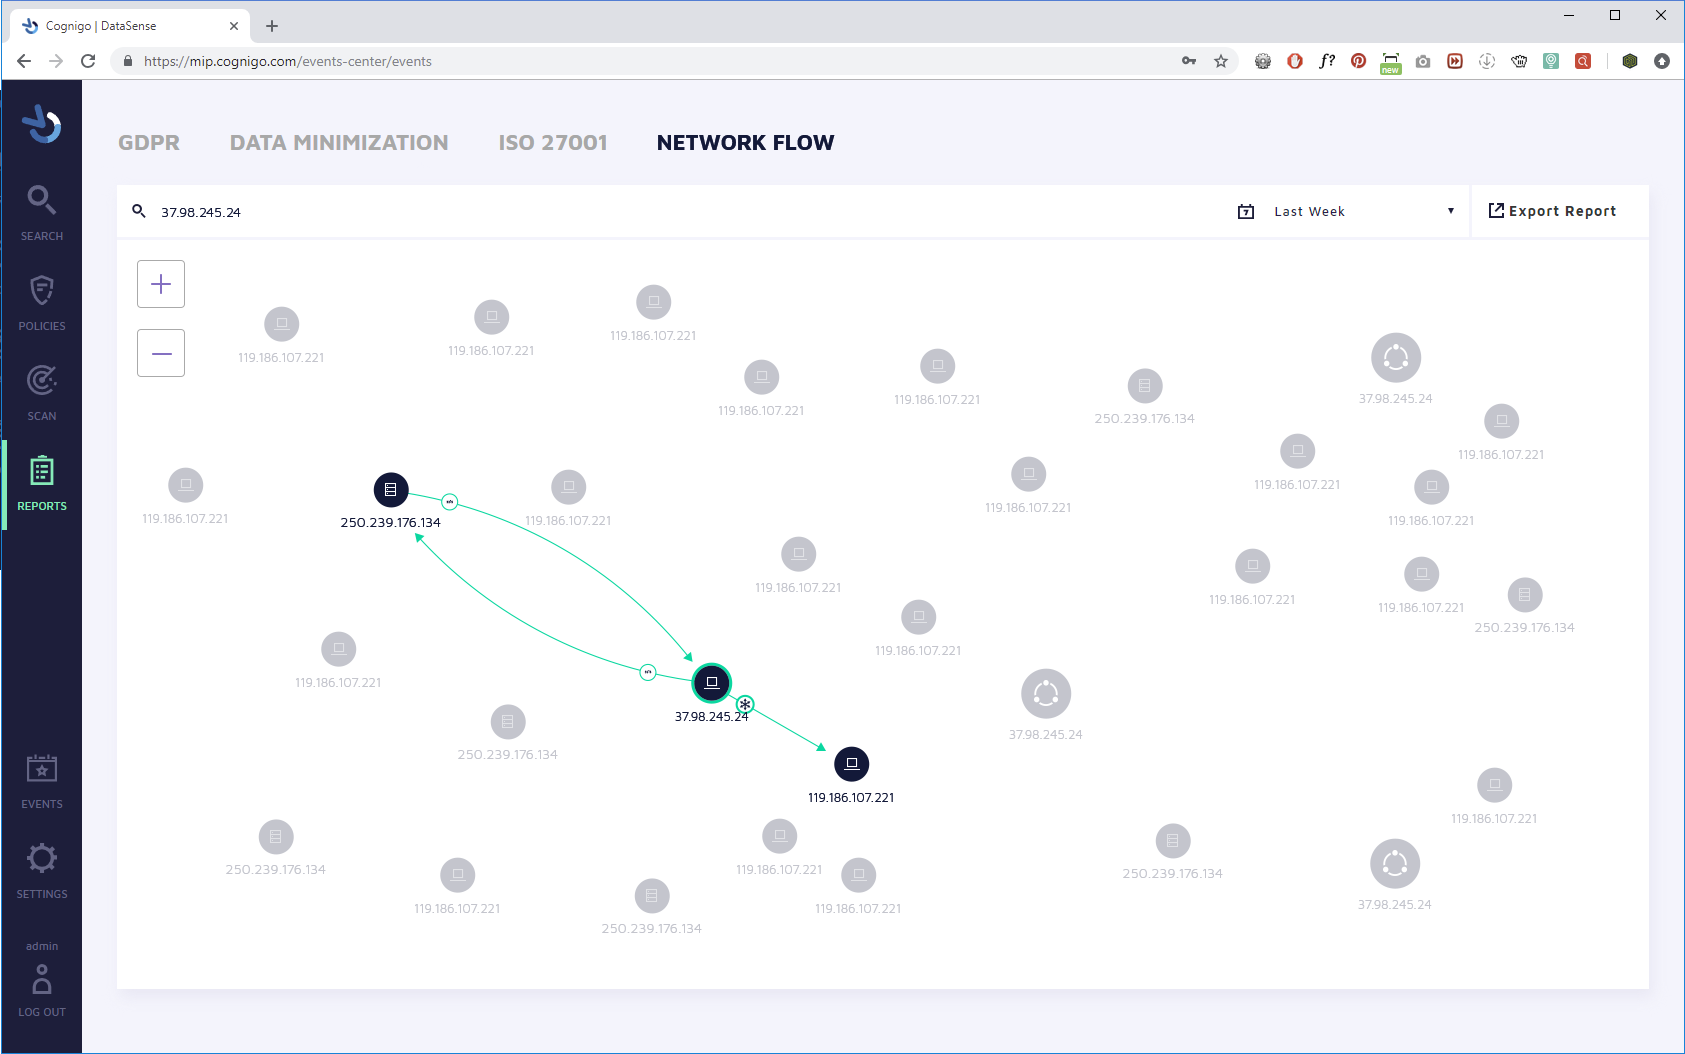Click the asterisk marker on flow edge
The height and width of the screenshot is (1054, 1685).
click(745, 704)
